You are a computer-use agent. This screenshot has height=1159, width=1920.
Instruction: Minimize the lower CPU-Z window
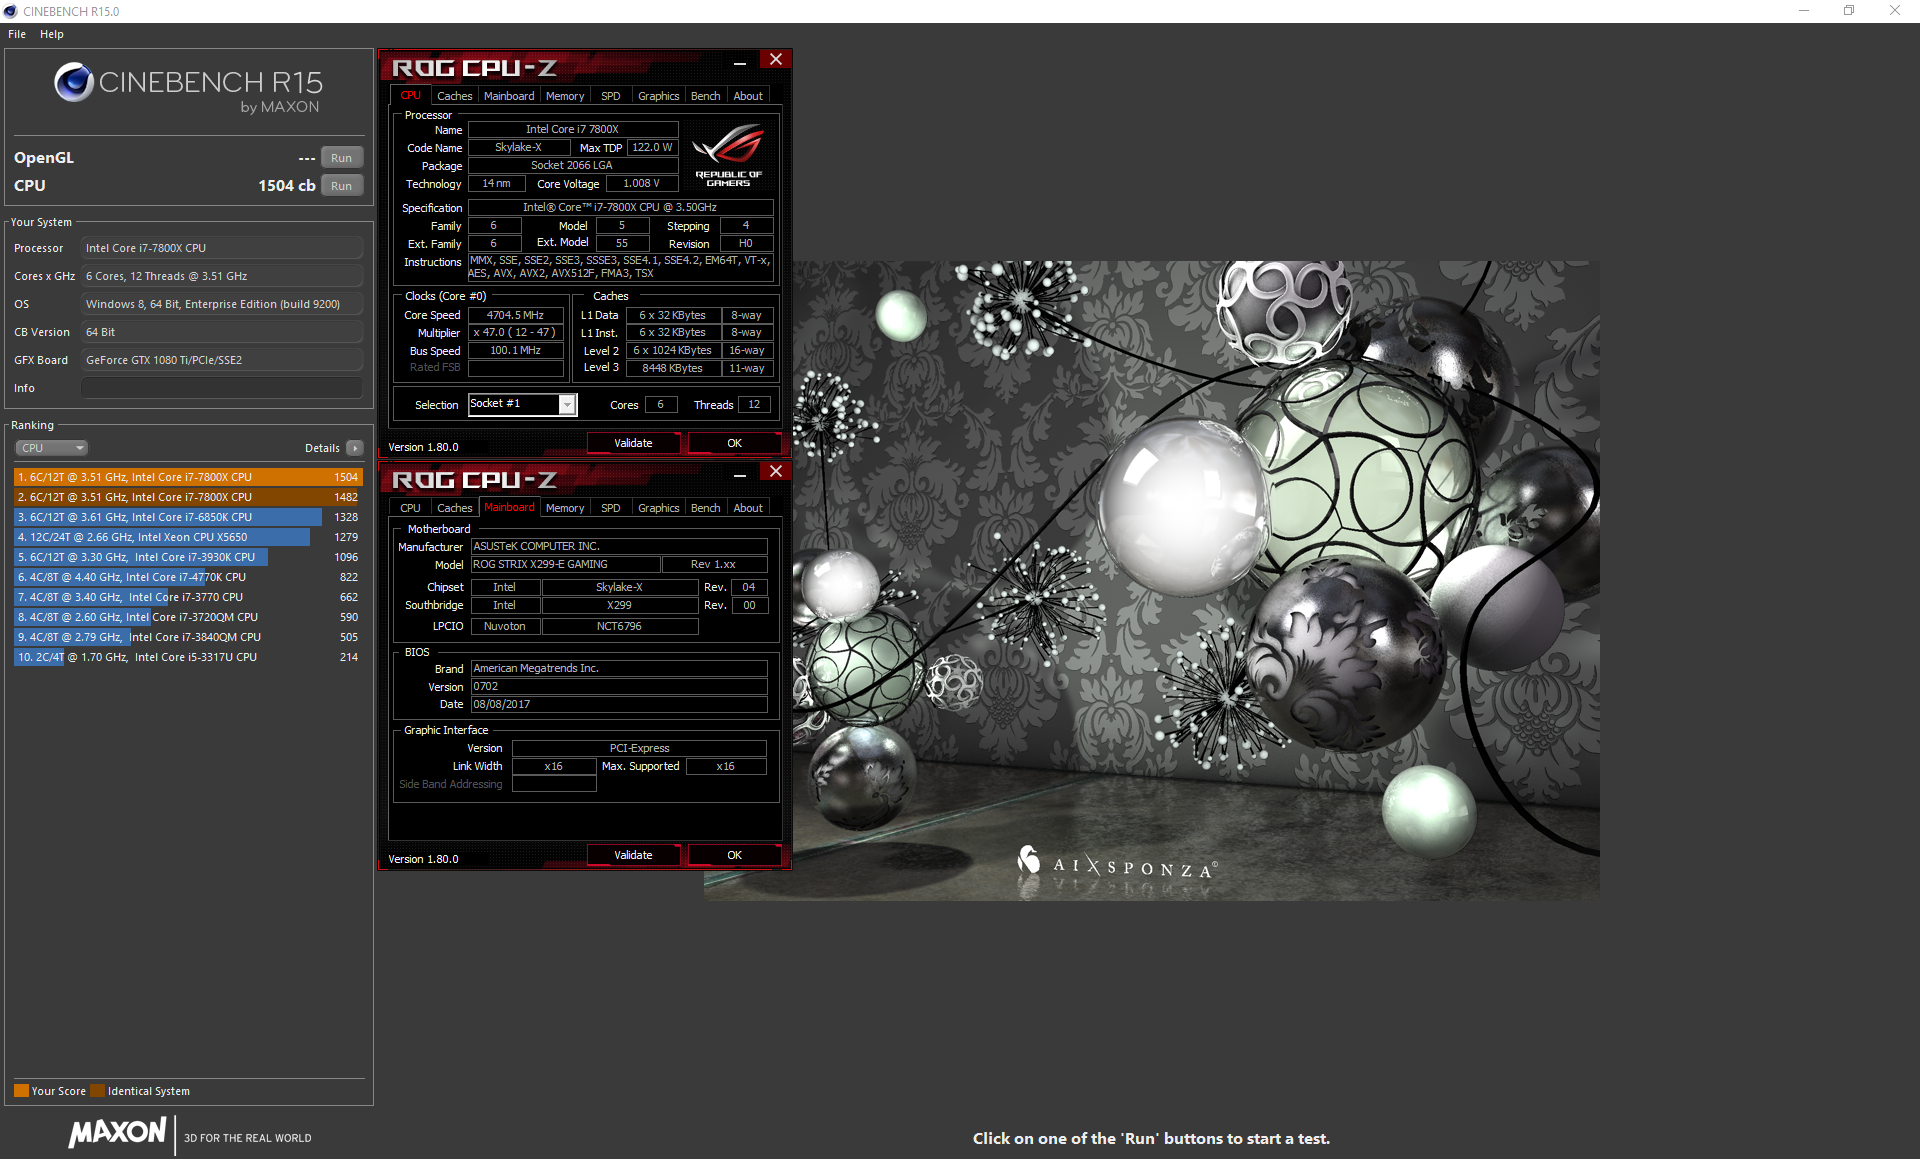point(740,474)
